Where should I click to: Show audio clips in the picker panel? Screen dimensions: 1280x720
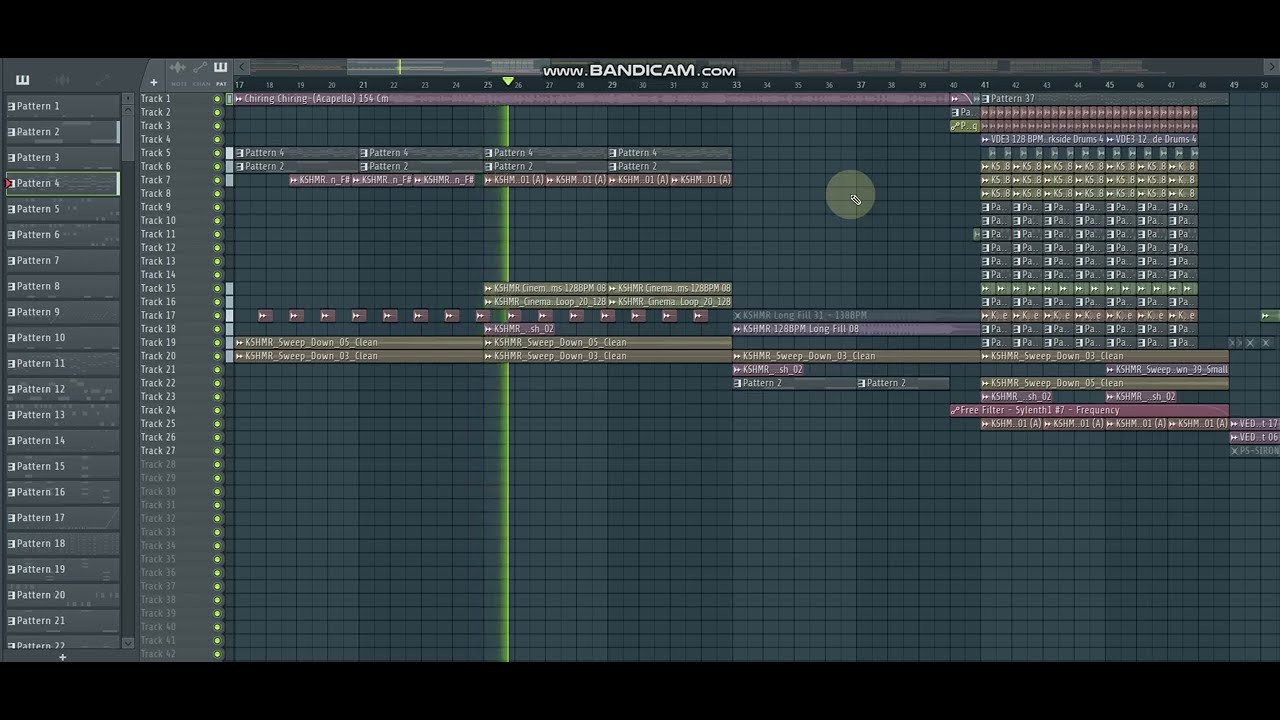coord(62,80)
